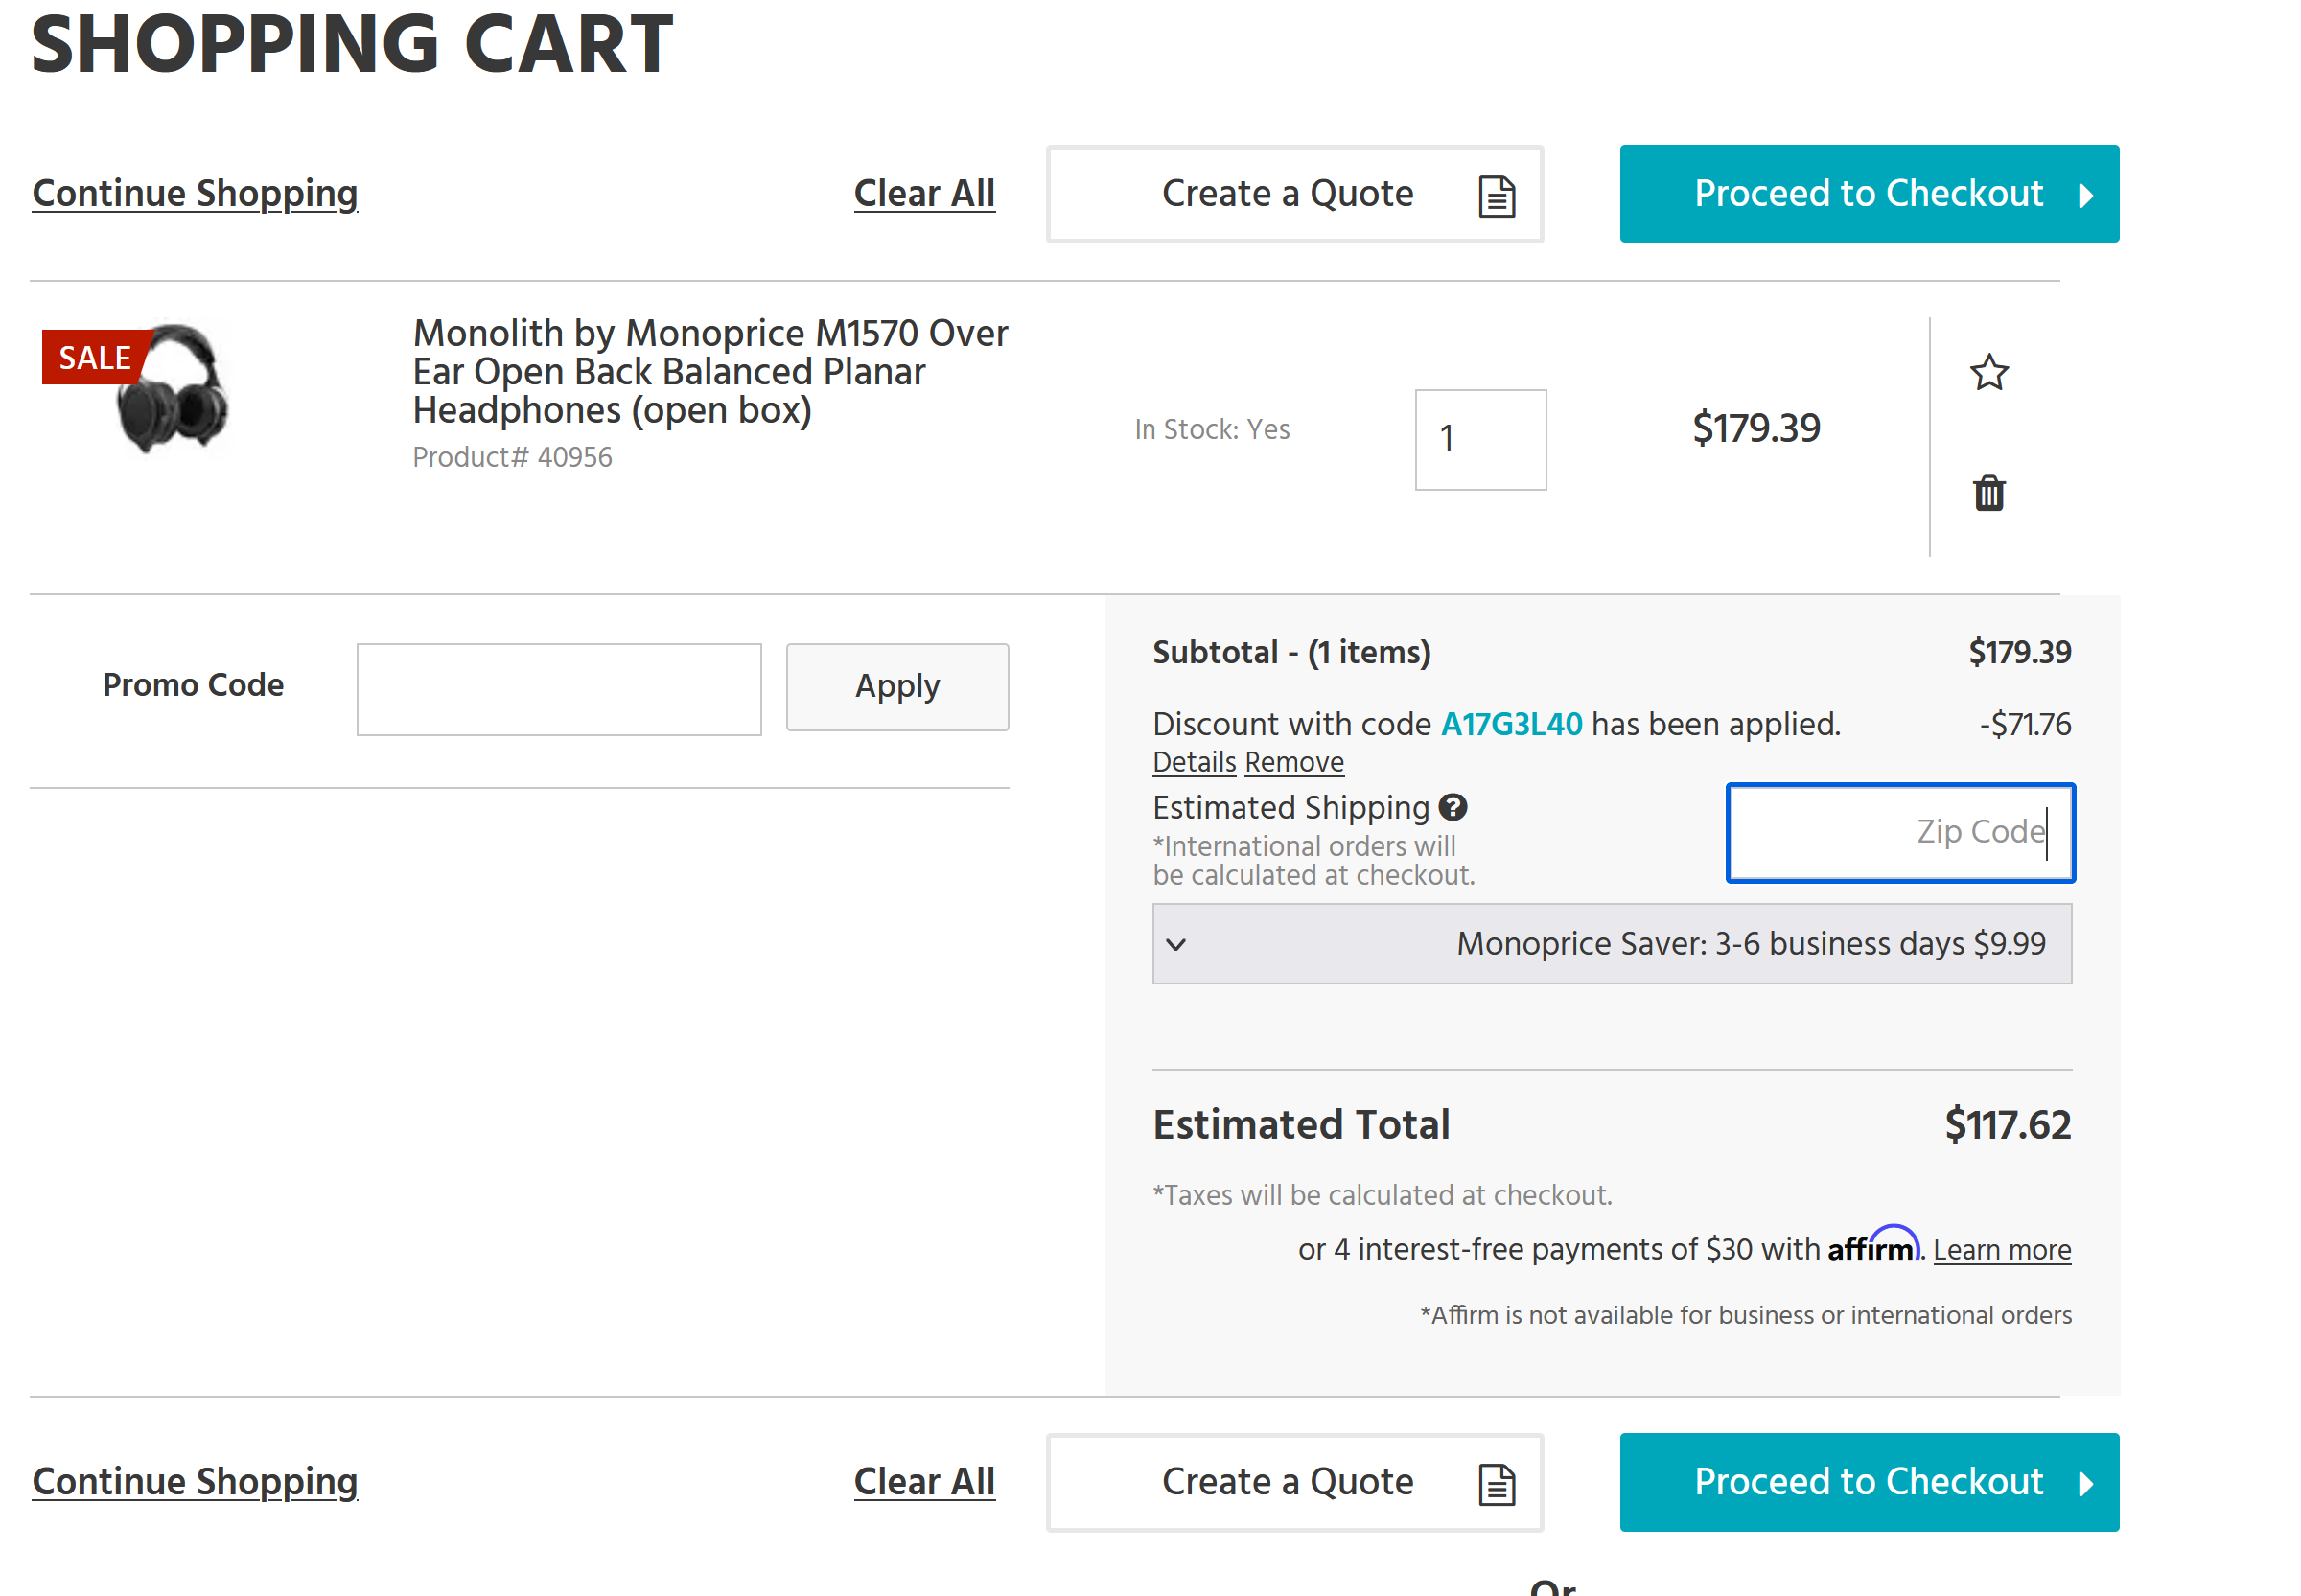This screenshot has height=1596, width=2301.
Task: Select the quantity field showing 1
Action: 1480,439
